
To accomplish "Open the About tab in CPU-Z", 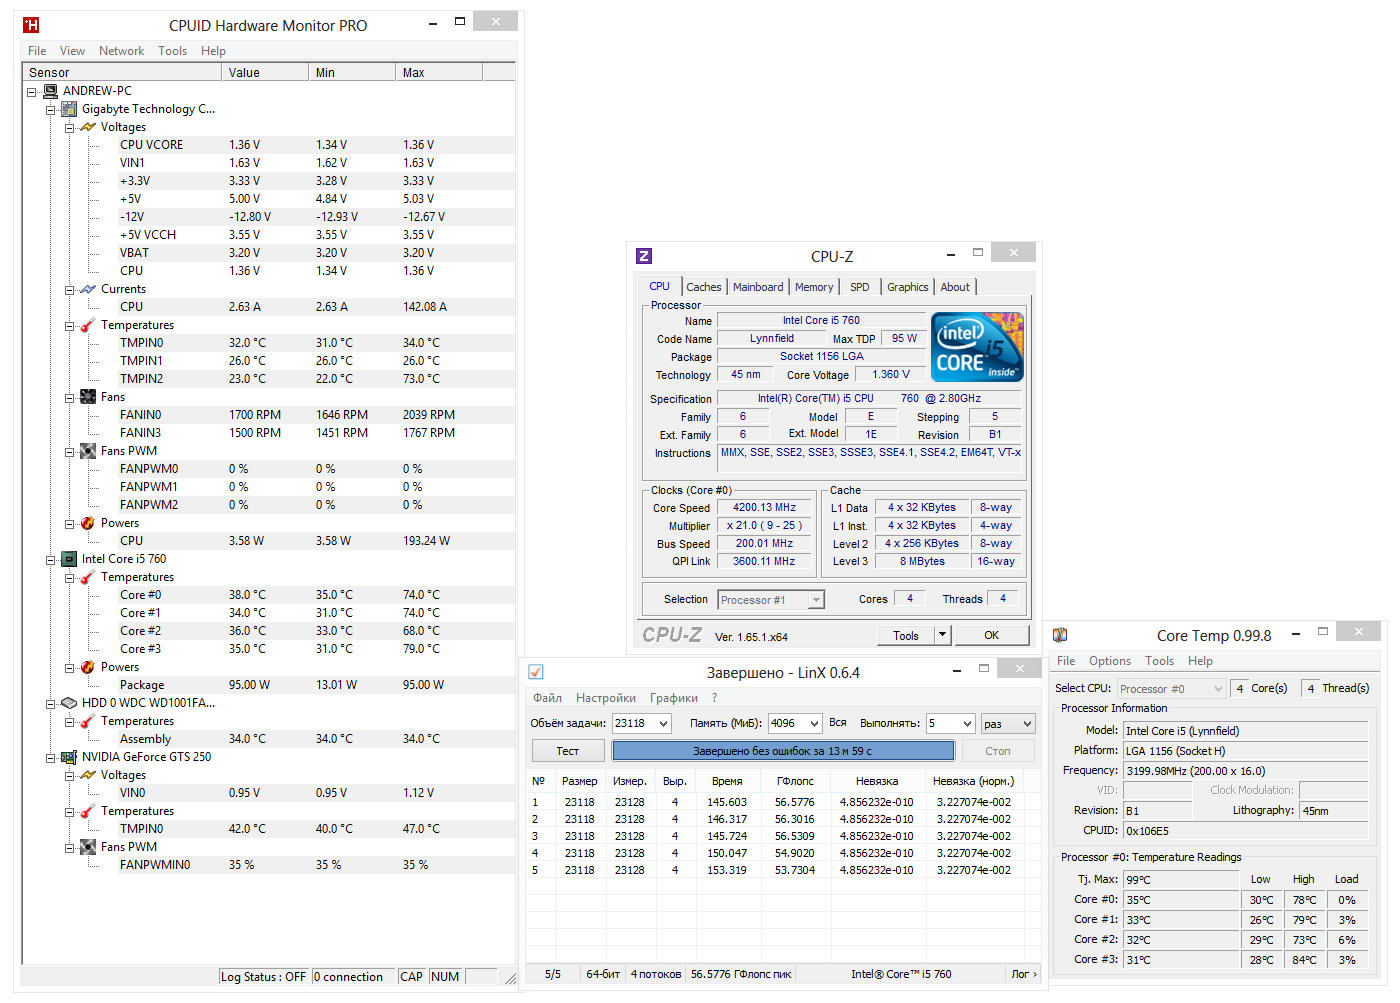I will click(955, 287).
